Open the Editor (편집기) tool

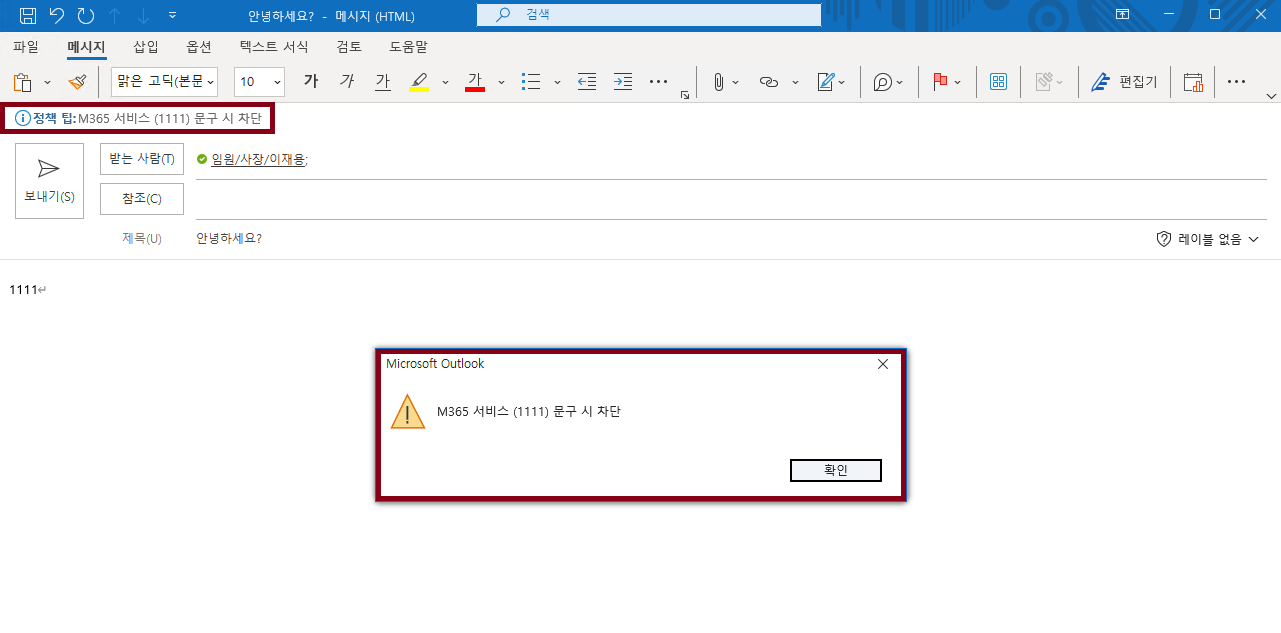[1124, 82]
